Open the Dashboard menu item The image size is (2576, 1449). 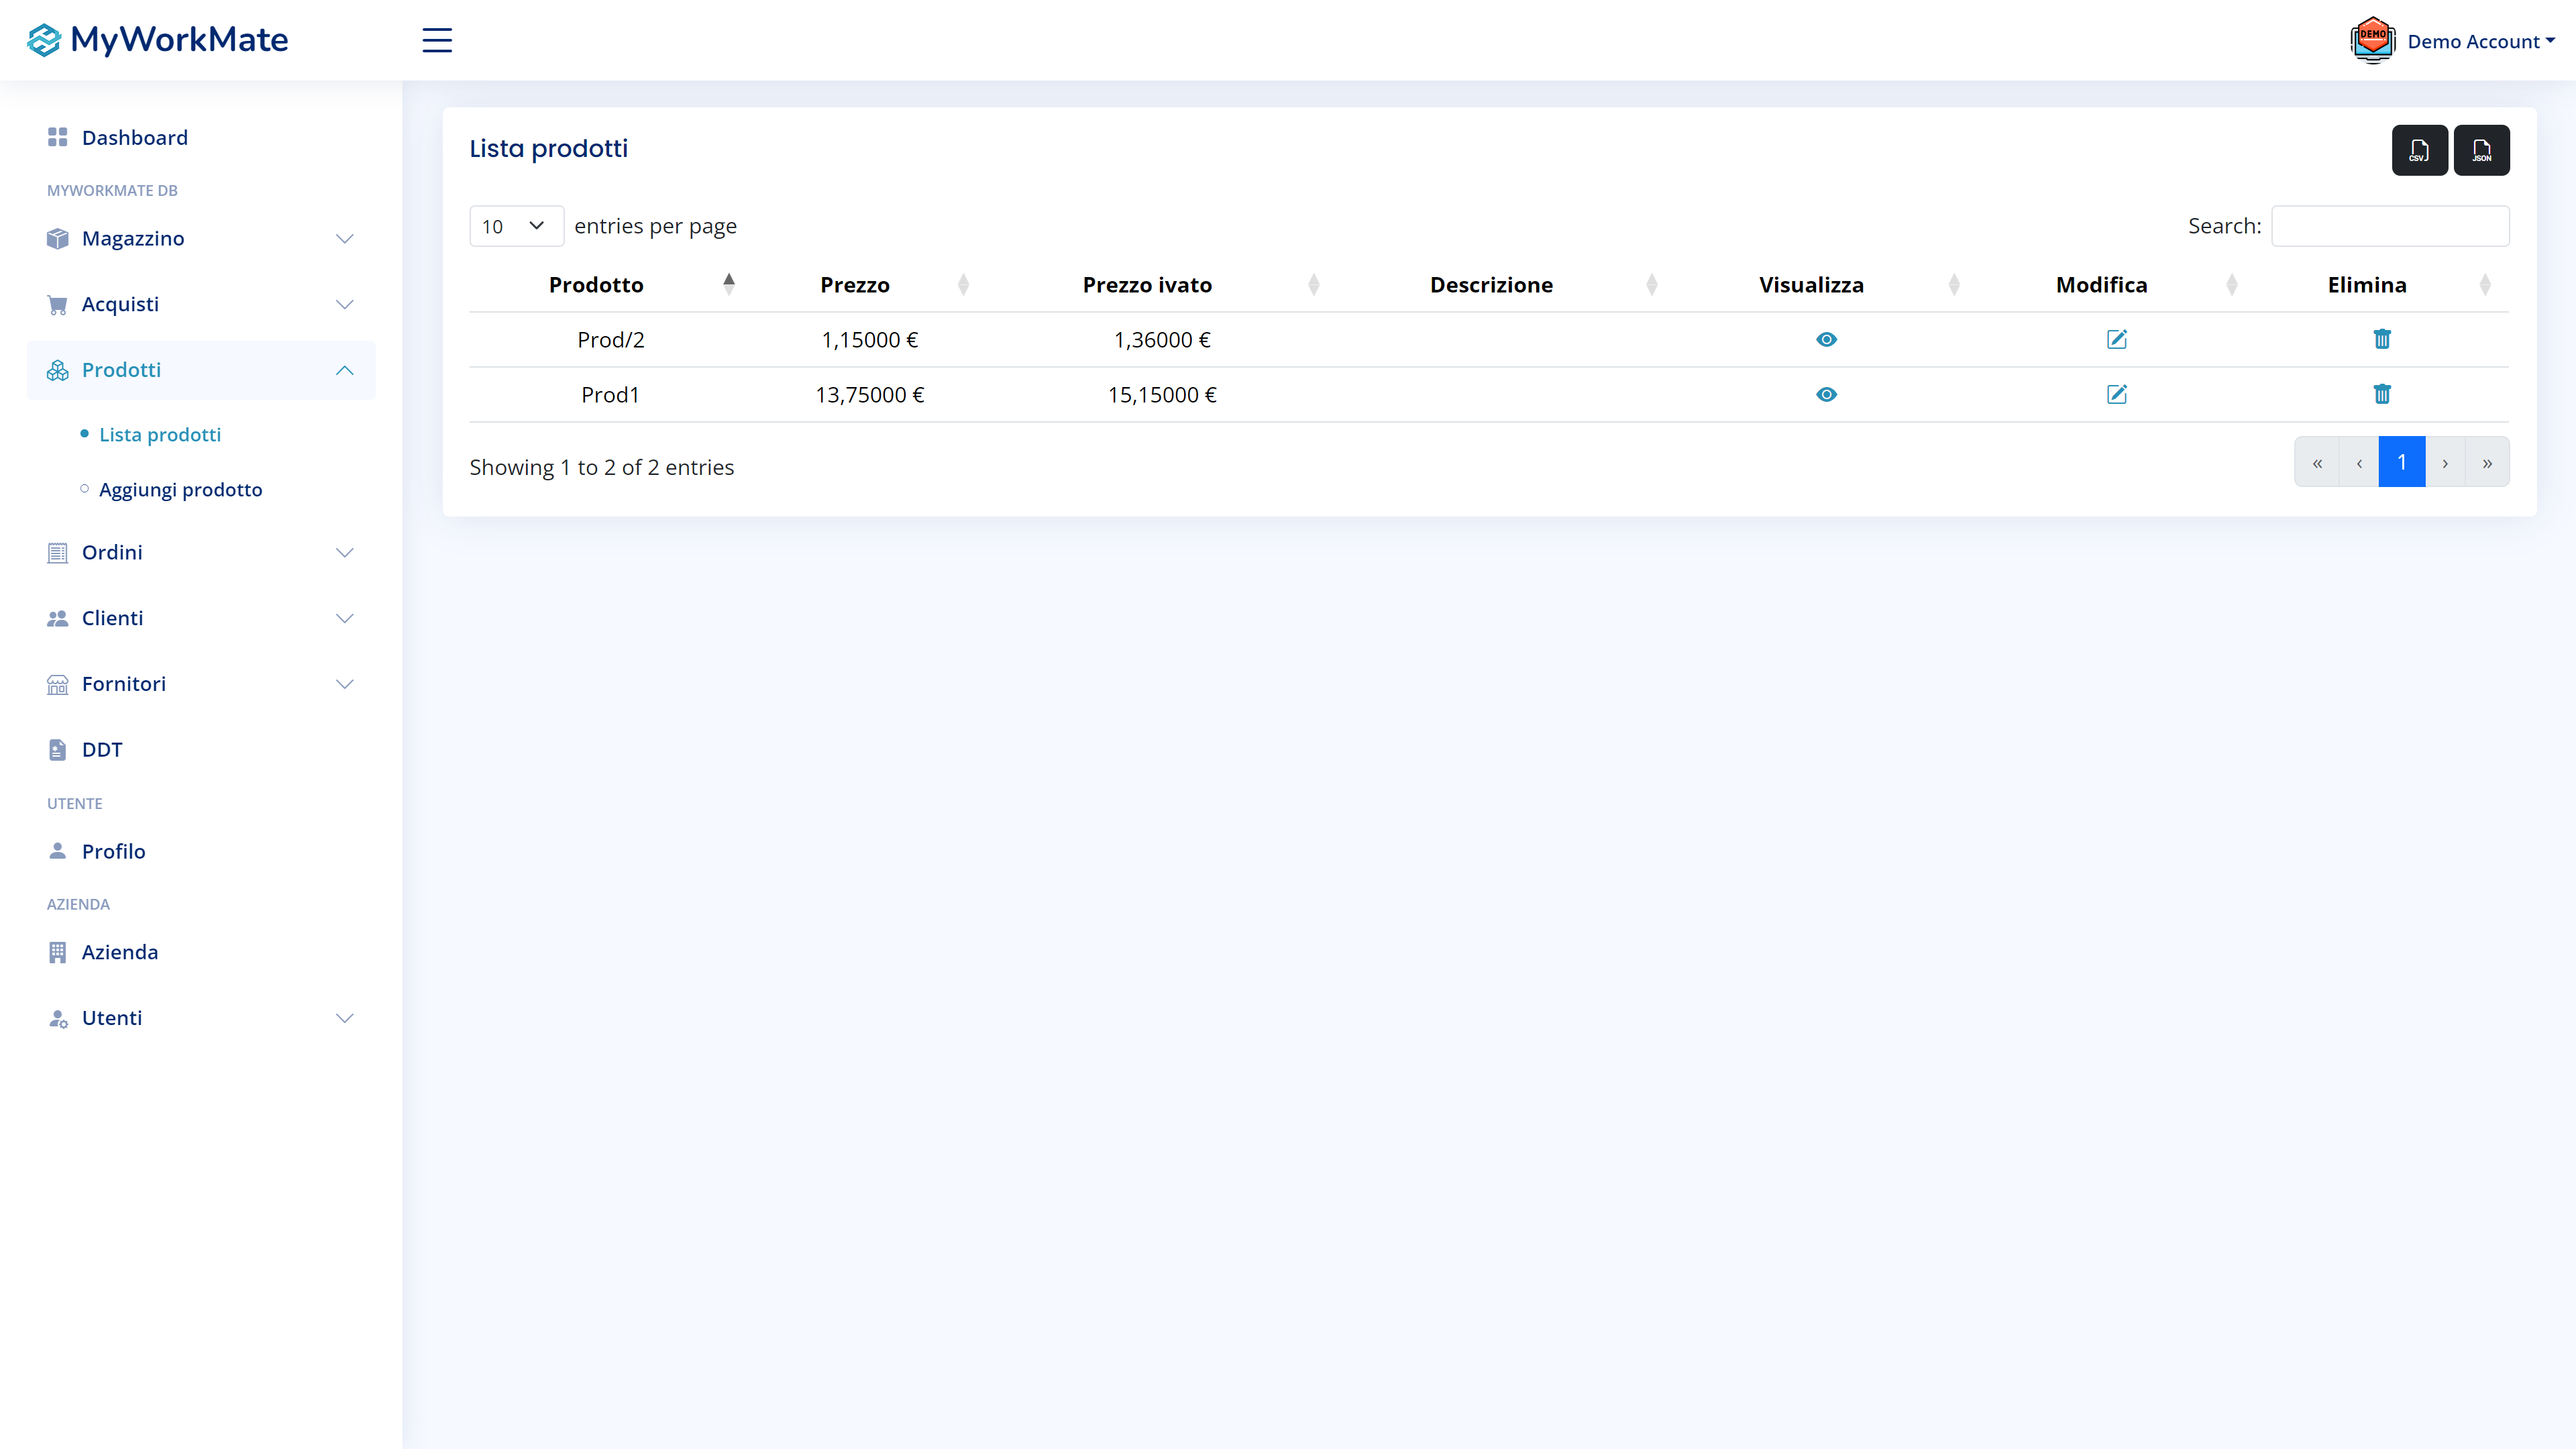[x=134, y=137]
